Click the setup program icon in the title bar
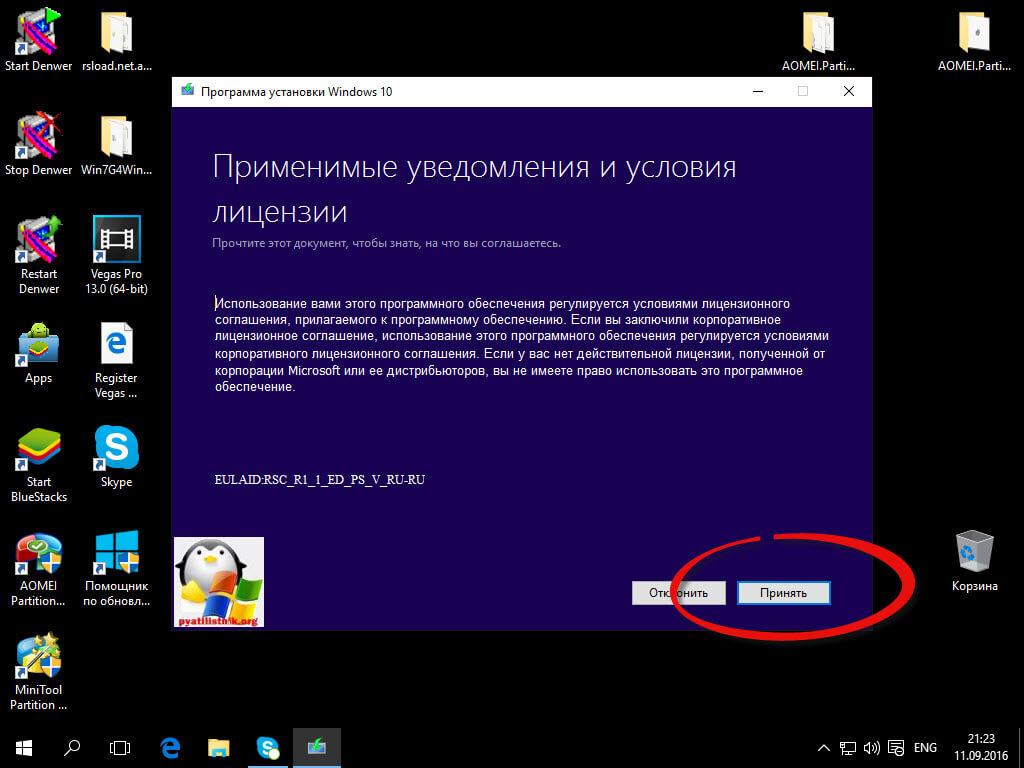This screenshot has height=768, width=1024. point(187,91)
